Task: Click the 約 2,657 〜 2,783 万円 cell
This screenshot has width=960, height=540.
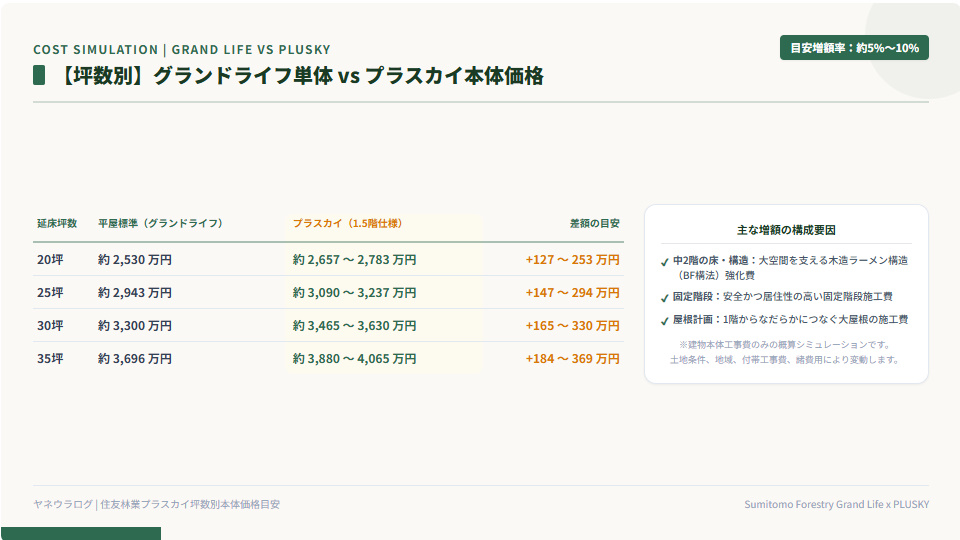Action: [x=354, y=260]
